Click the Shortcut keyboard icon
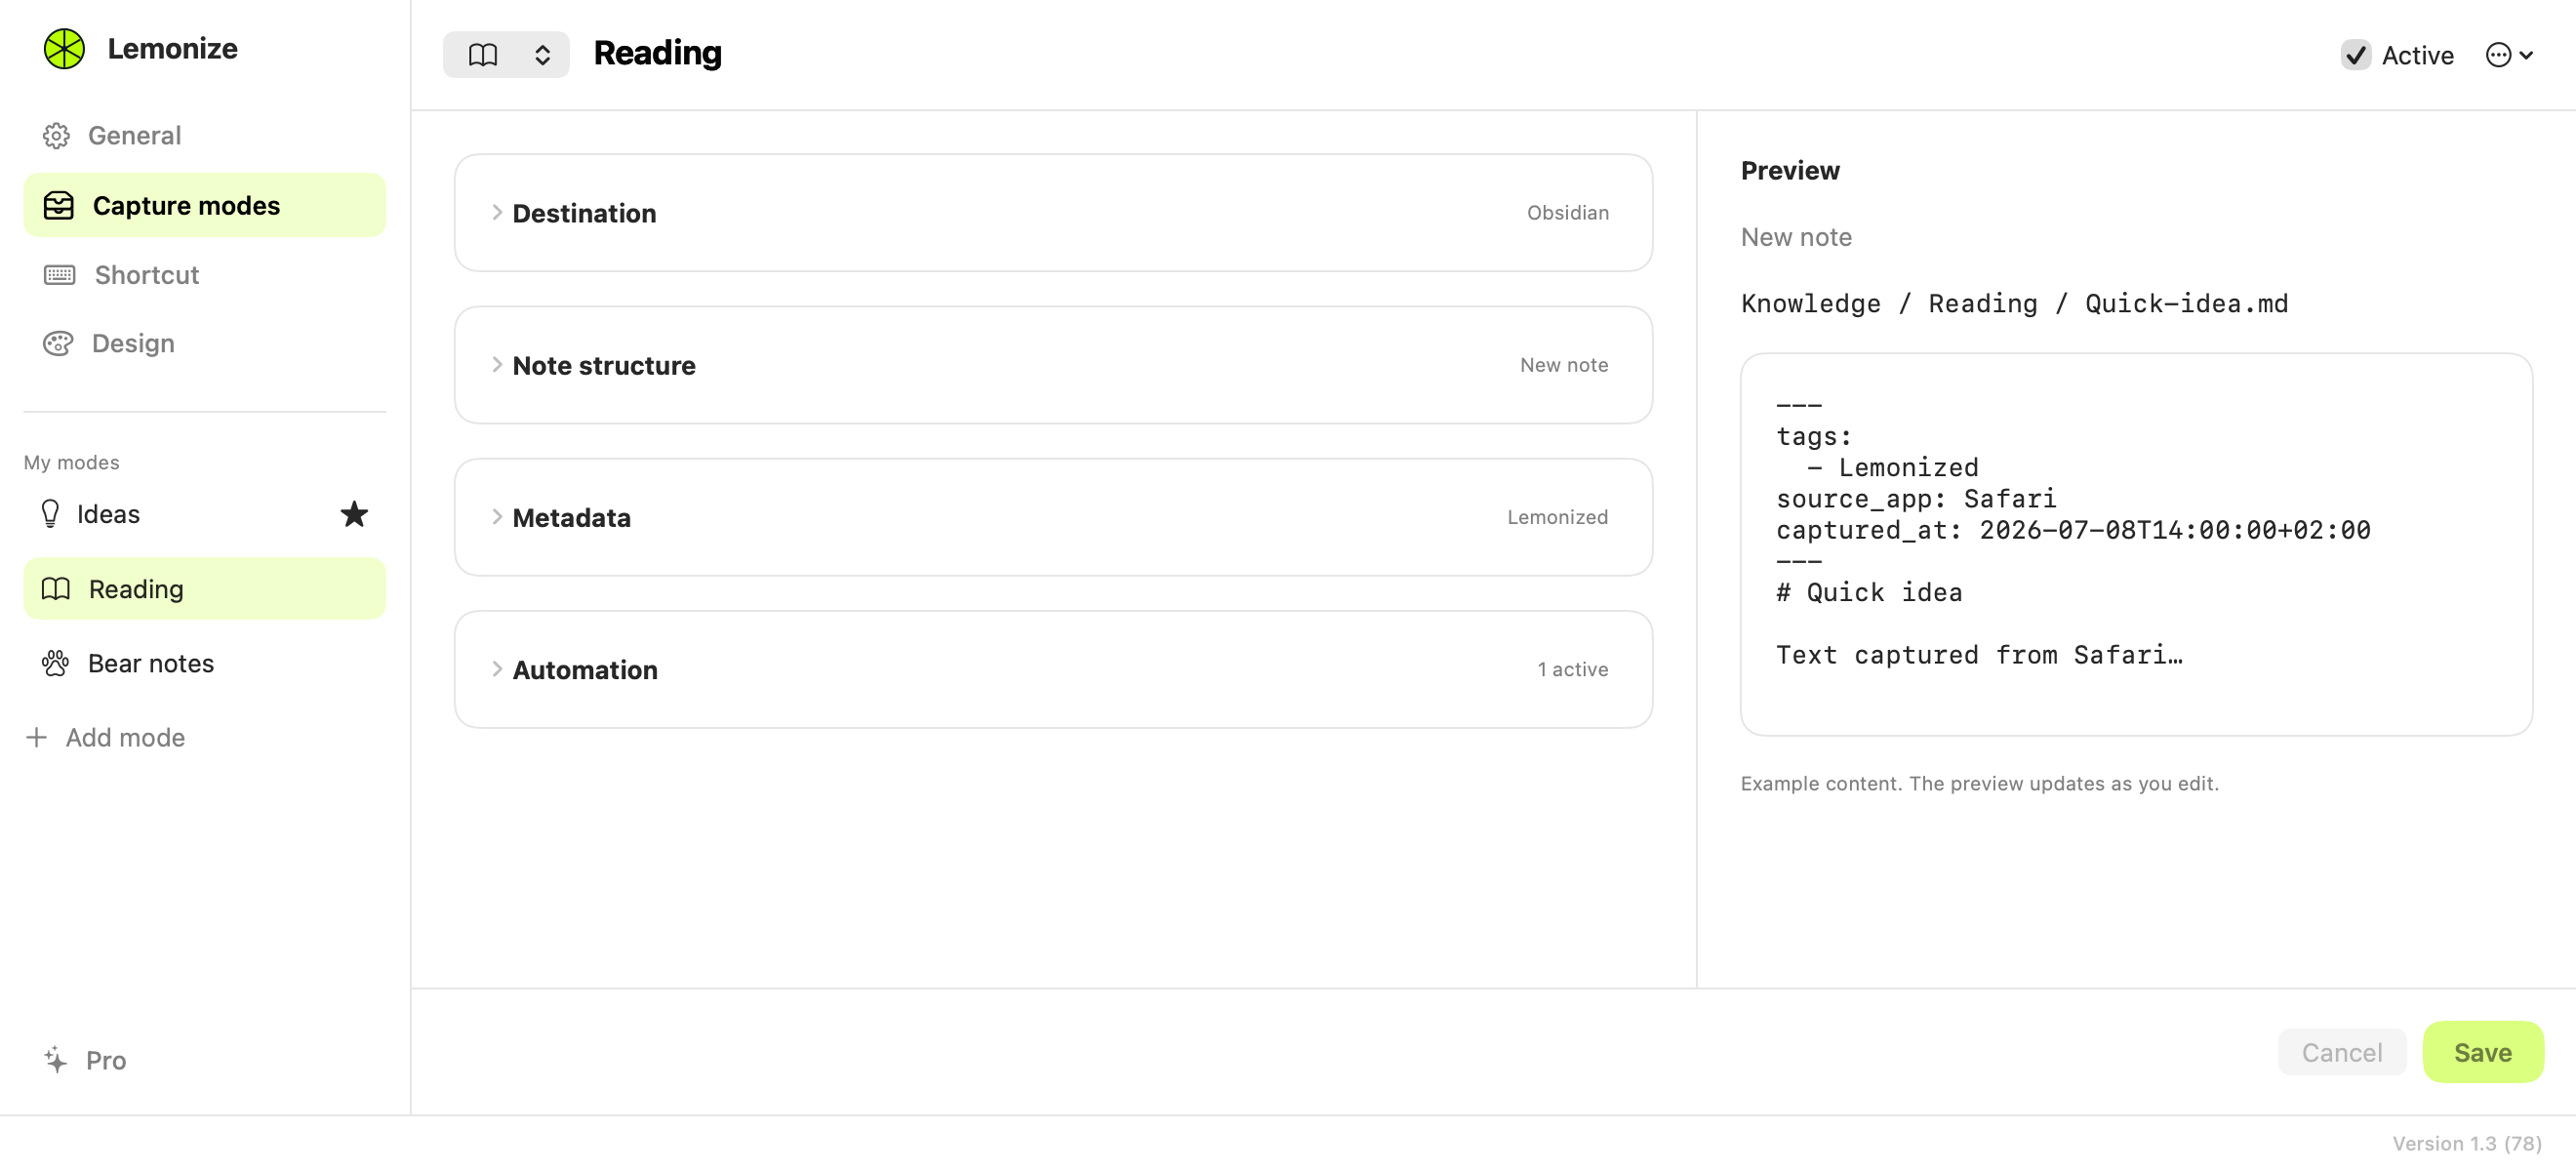This screenshot has height=1171, width=2576. pos(59,275)
